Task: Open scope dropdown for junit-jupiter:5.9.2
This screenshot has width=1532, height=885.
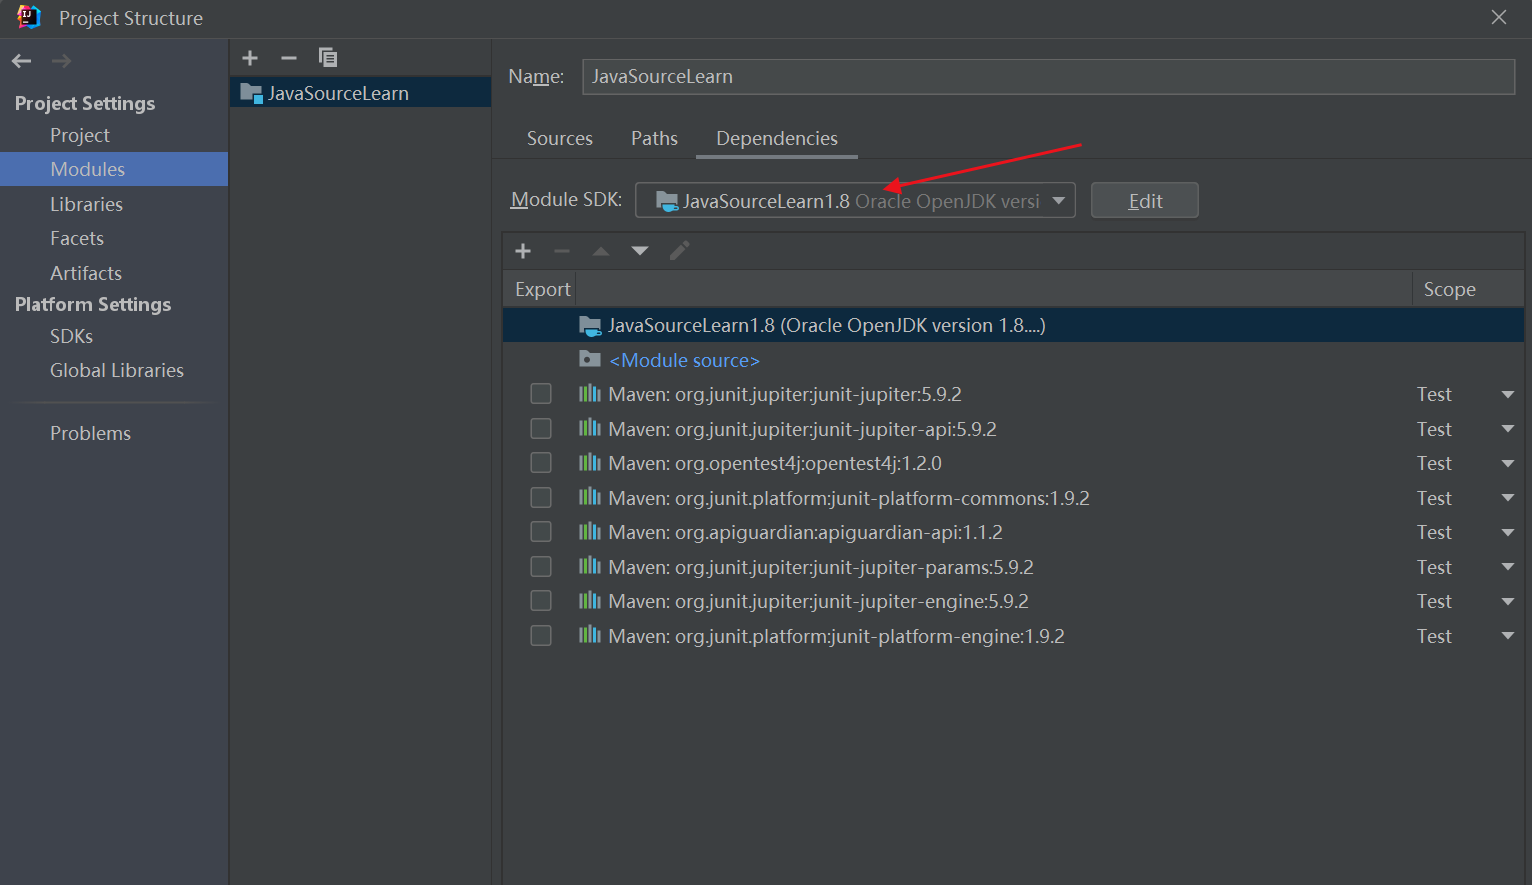Action: [x=1507, y=395]
